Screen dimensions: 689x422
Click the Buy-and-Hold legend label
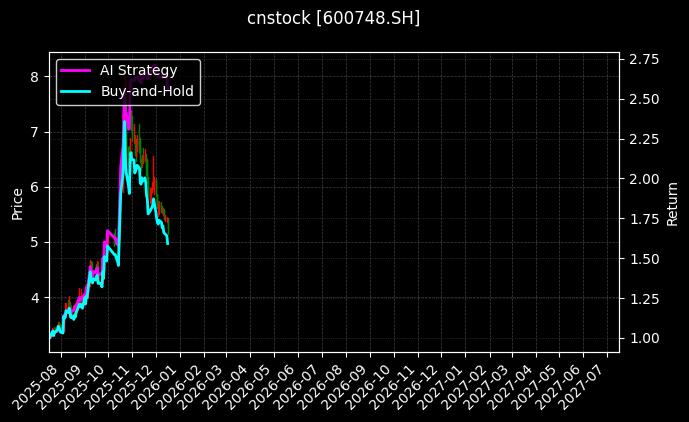coord(147,90)
